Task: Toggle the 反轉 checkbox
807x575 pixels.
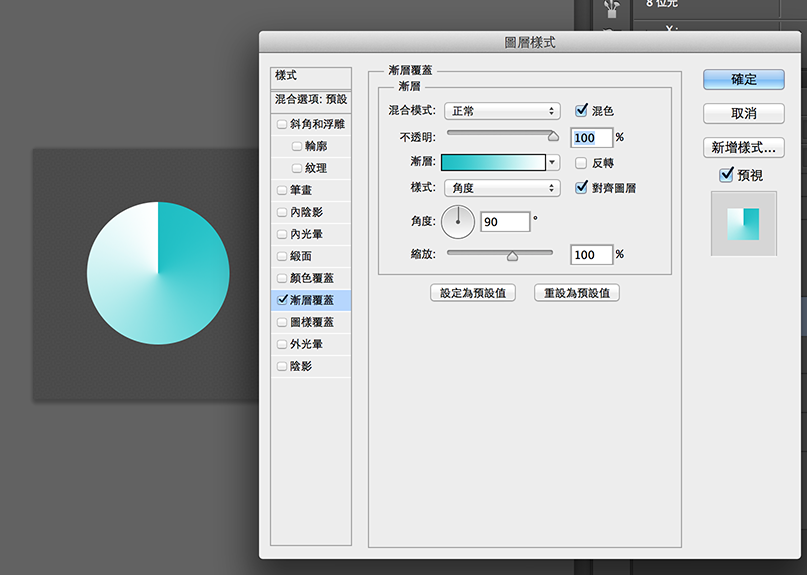Action: tap(582, 163)
